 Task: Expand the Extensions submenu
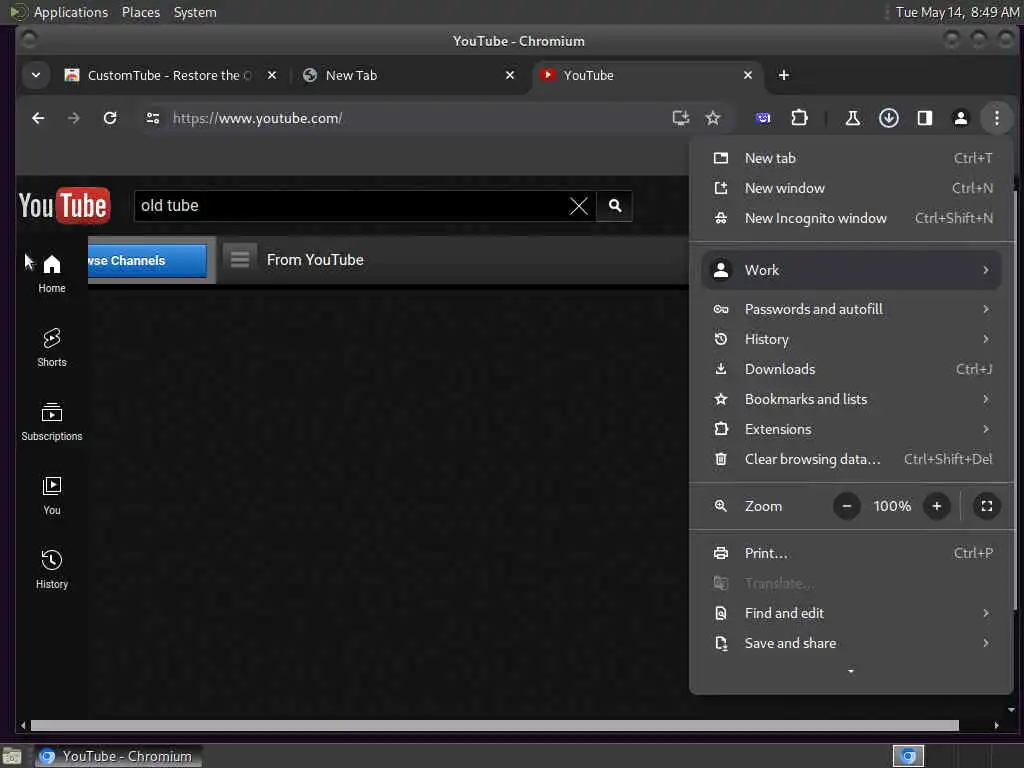851,429
